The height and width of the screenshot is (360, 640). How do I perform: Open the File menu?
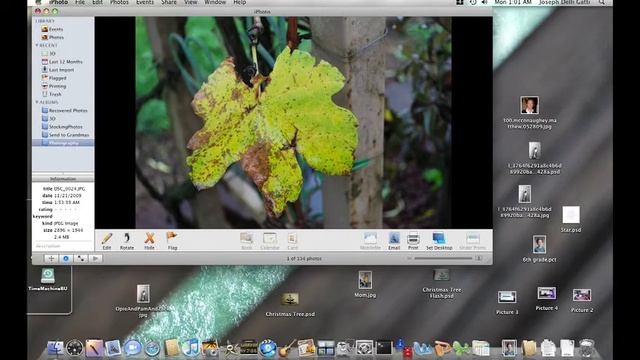click(80, 2)
